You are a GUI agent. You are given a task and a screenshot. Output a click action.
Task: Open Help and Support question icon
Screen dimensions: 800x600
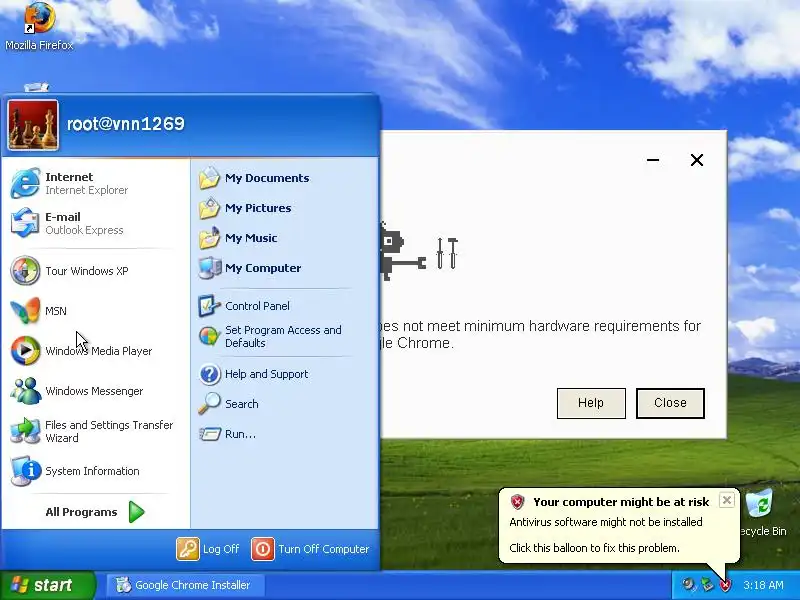tap(209, 374)
